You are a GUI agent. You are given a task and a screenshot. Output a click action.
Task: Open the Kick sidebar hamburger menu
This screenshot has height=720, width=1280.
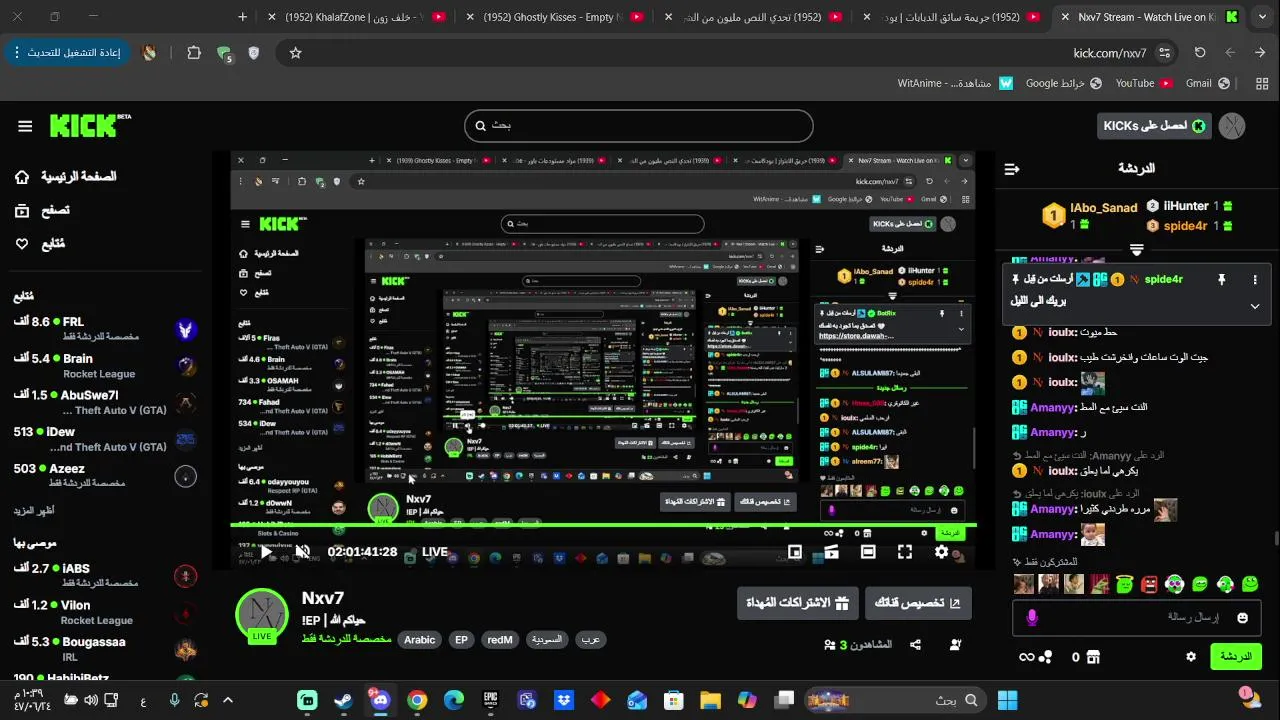(x=25, y=126)
